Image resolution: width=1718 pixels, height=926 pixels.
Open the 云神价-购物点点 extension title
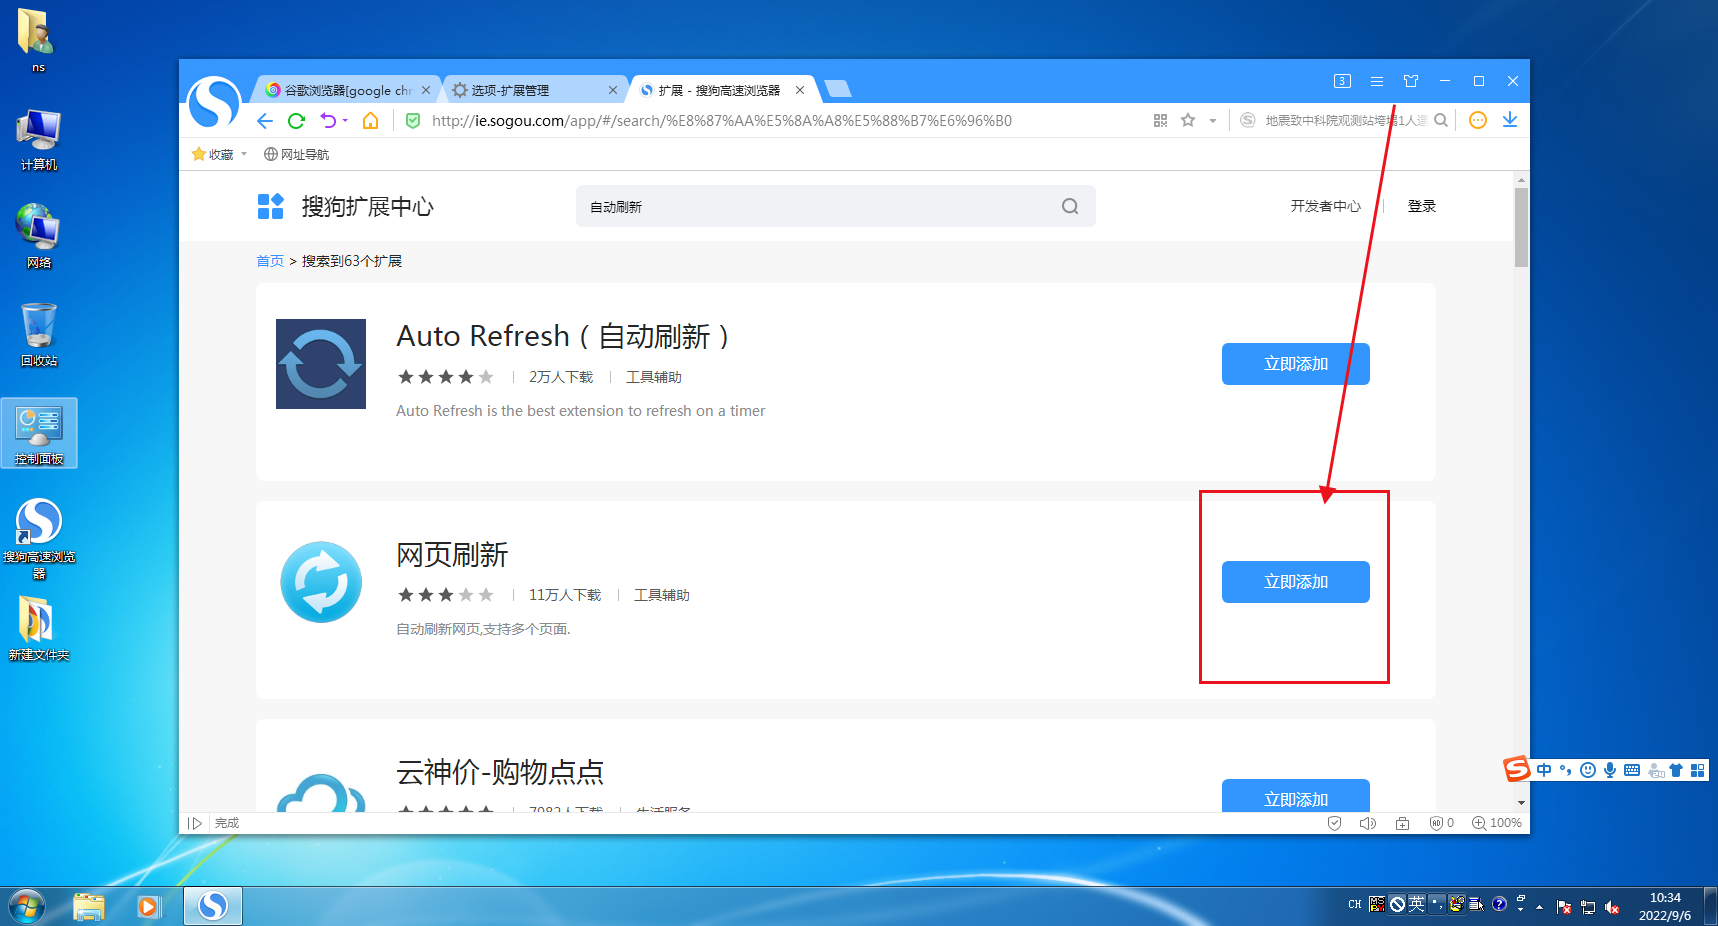click(x=500, y=772)
